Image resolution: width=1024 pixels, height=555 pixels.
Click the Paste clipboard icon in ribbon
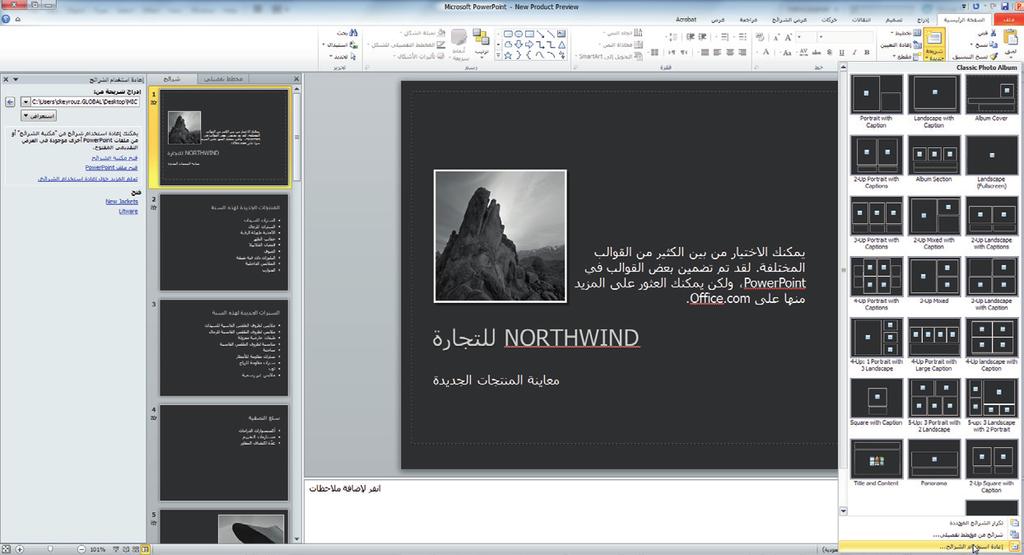(1010, 37)
